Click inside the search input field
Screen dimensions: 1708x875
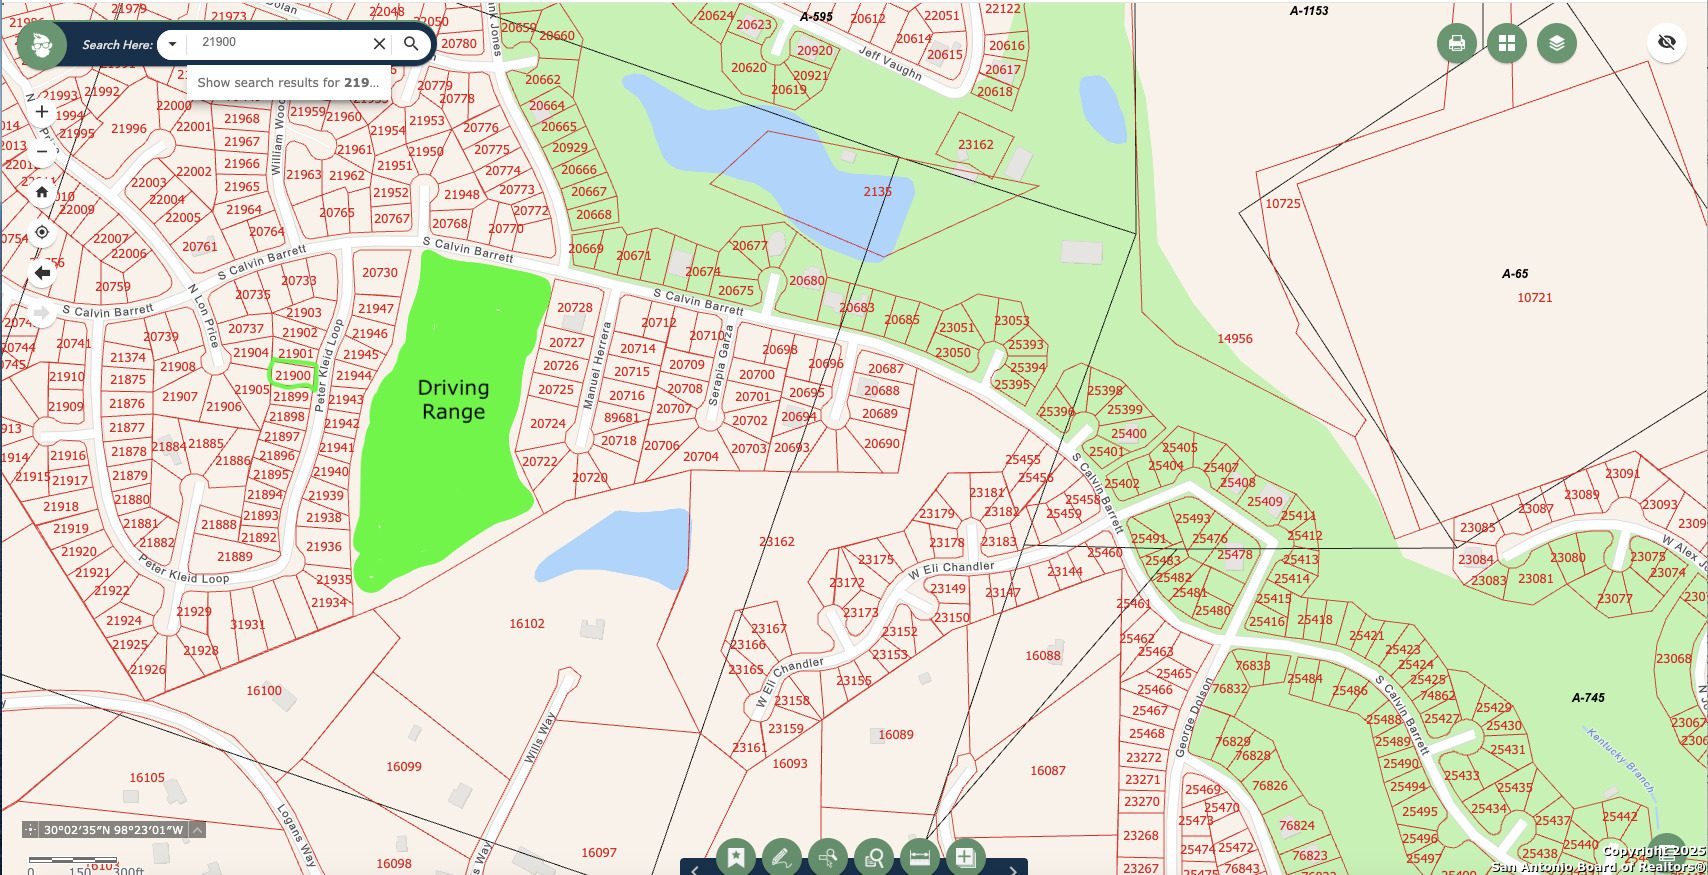pos(280,43)
